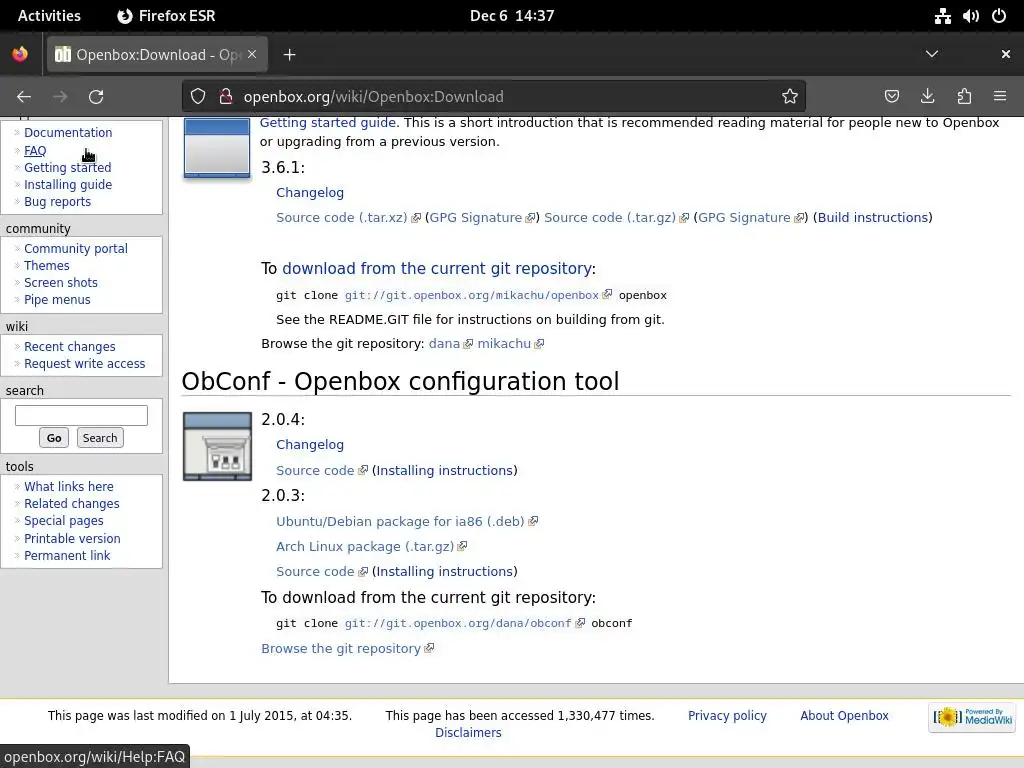Open the Special pages link
Image resolution: width=1024 pixels, height=768 pixels.
[64, 521]
